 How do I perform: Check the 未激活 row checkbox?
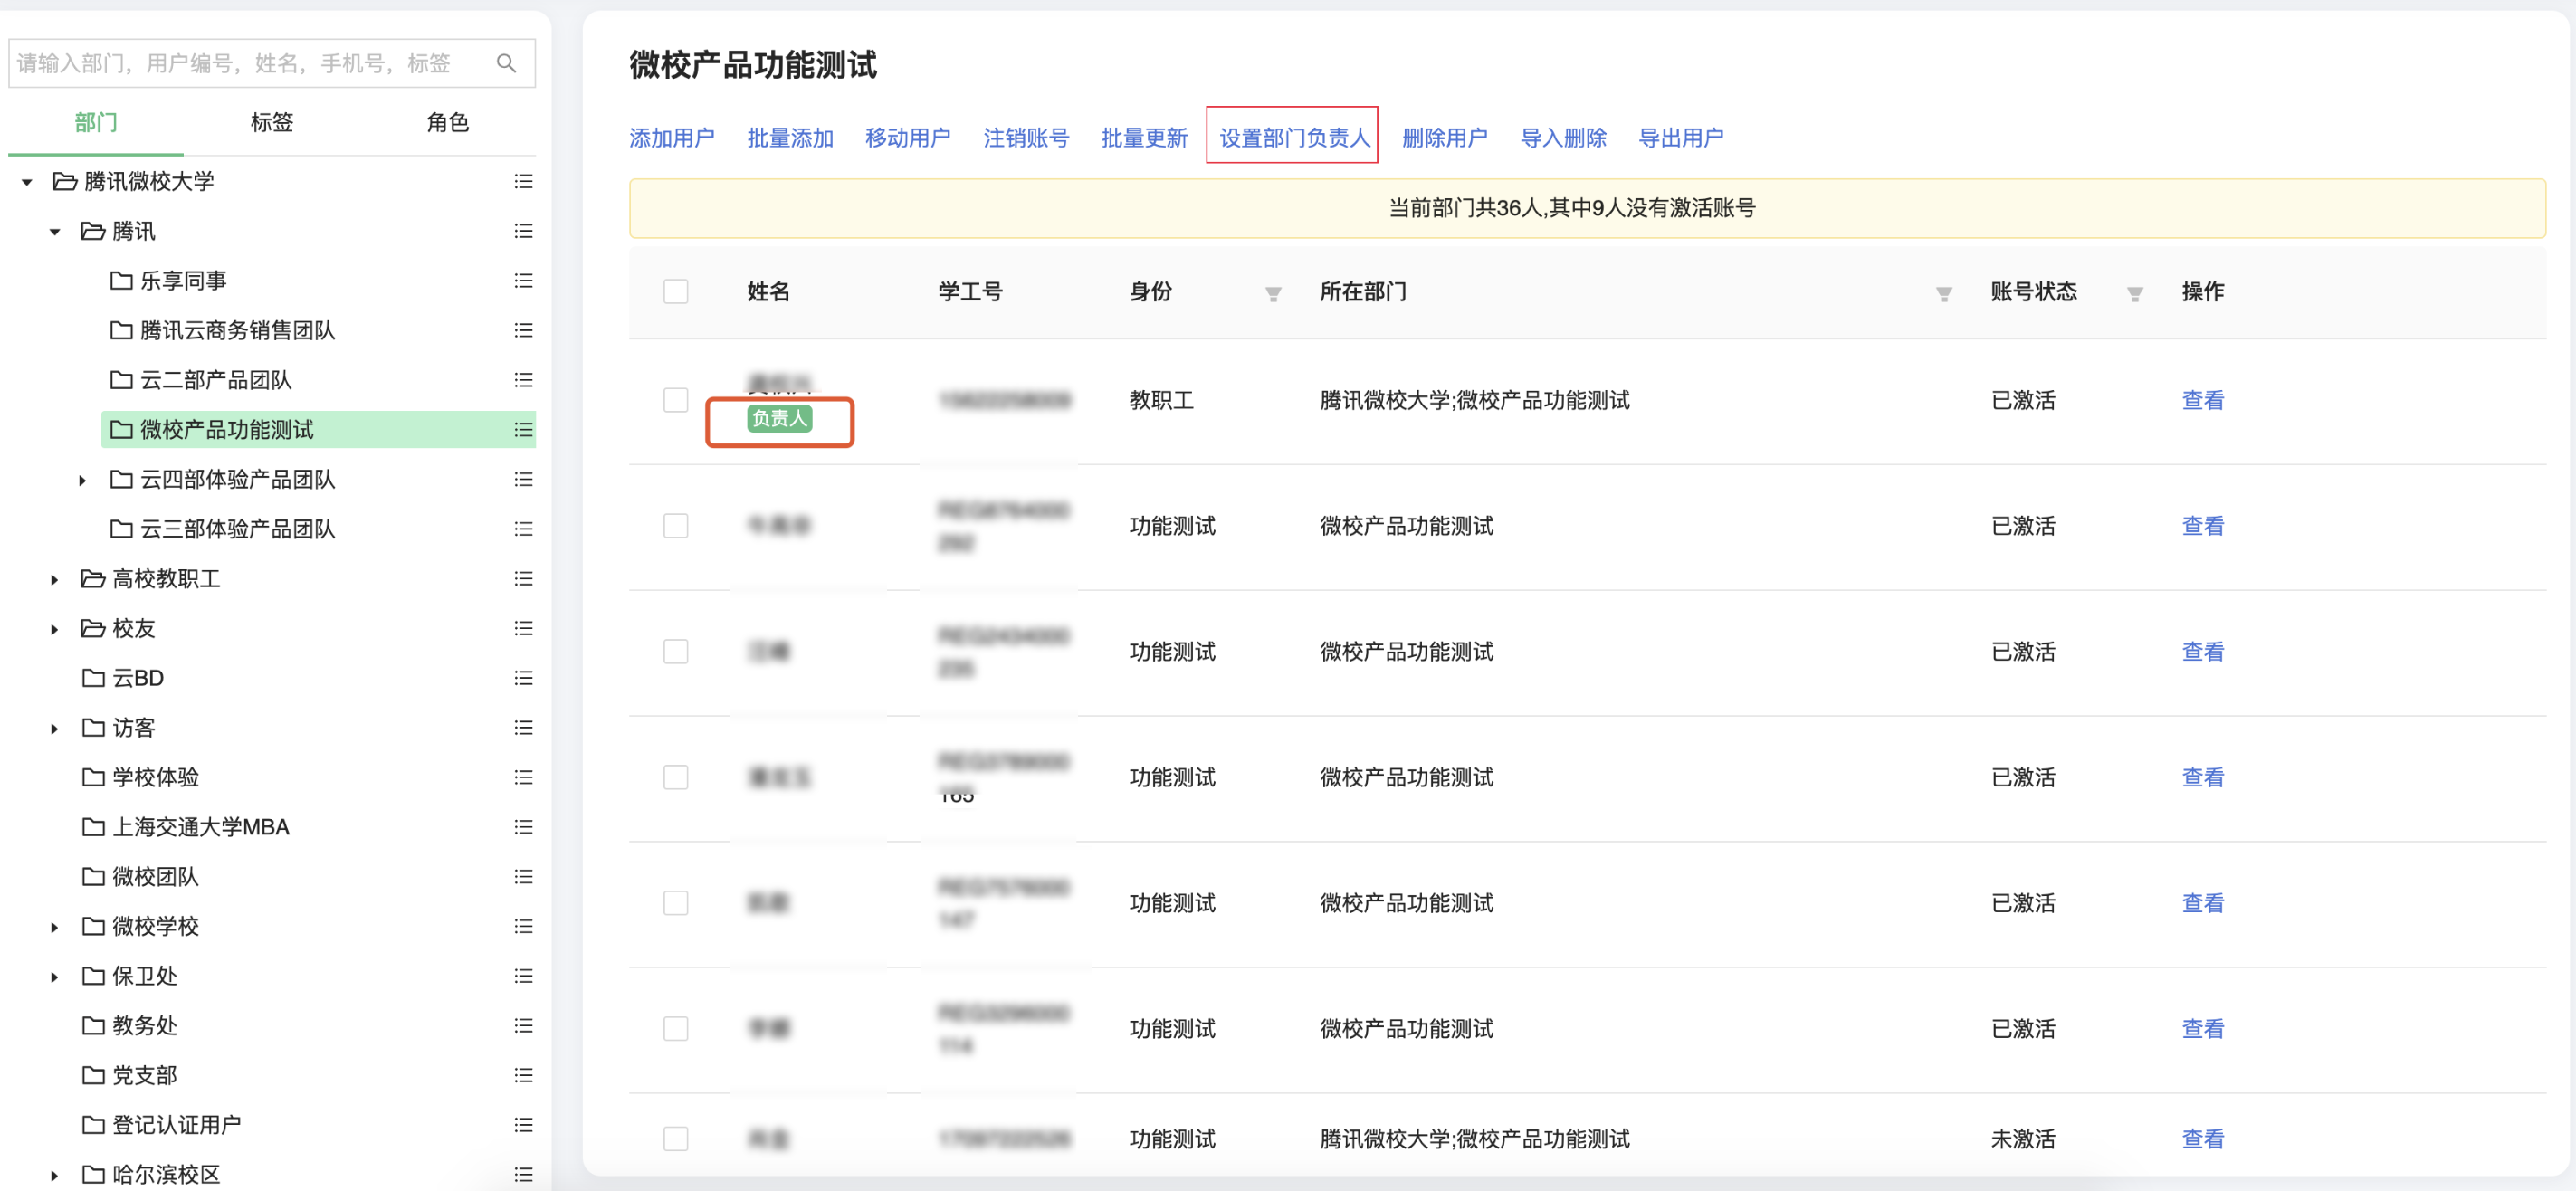[x=676, y=1139]
